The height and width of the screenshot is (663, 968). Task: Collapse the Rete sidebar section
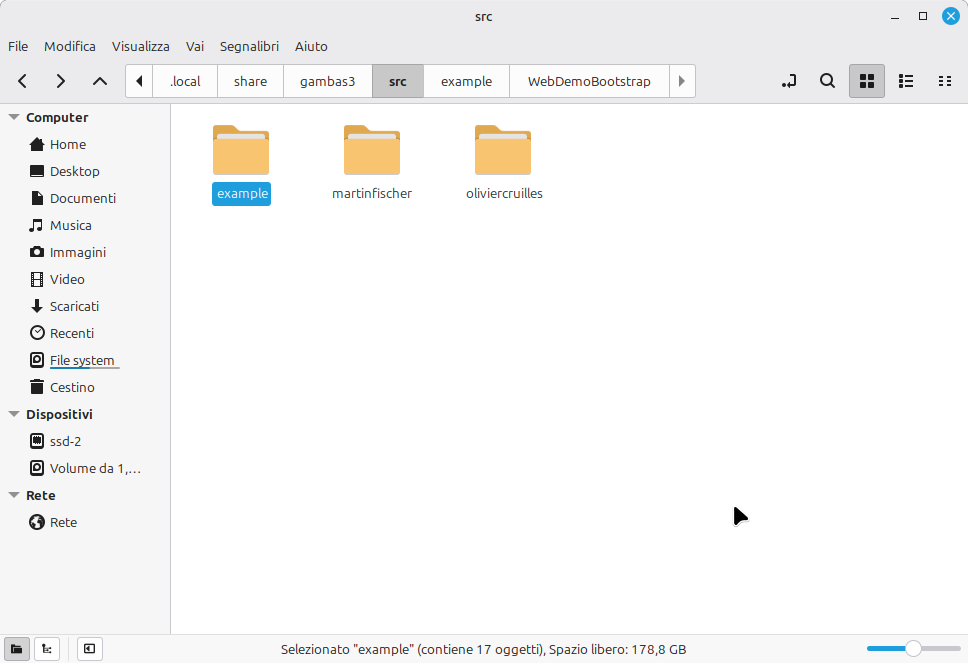(x=14, y=495)
